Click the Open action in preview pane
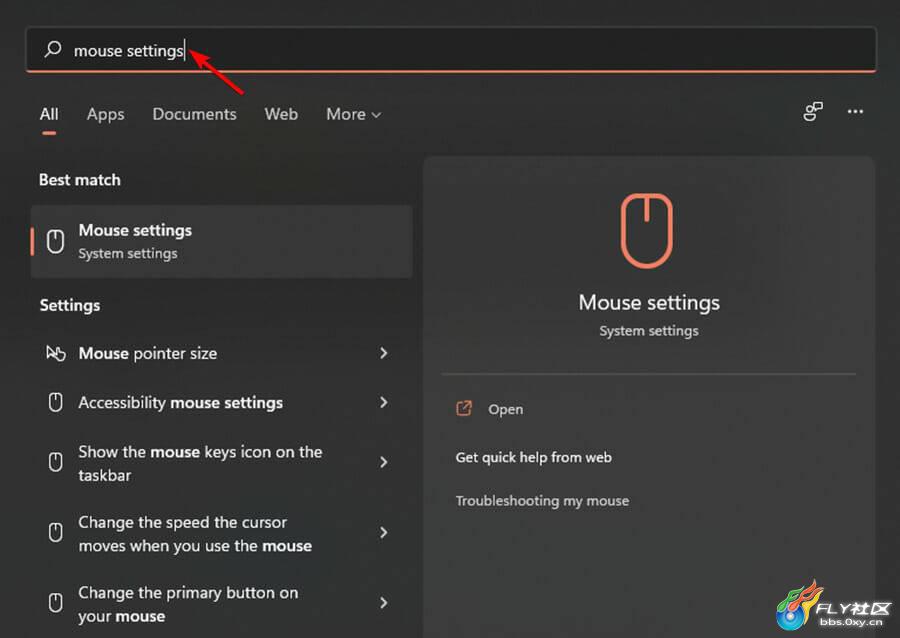900x638 pixels. point(505,409)
